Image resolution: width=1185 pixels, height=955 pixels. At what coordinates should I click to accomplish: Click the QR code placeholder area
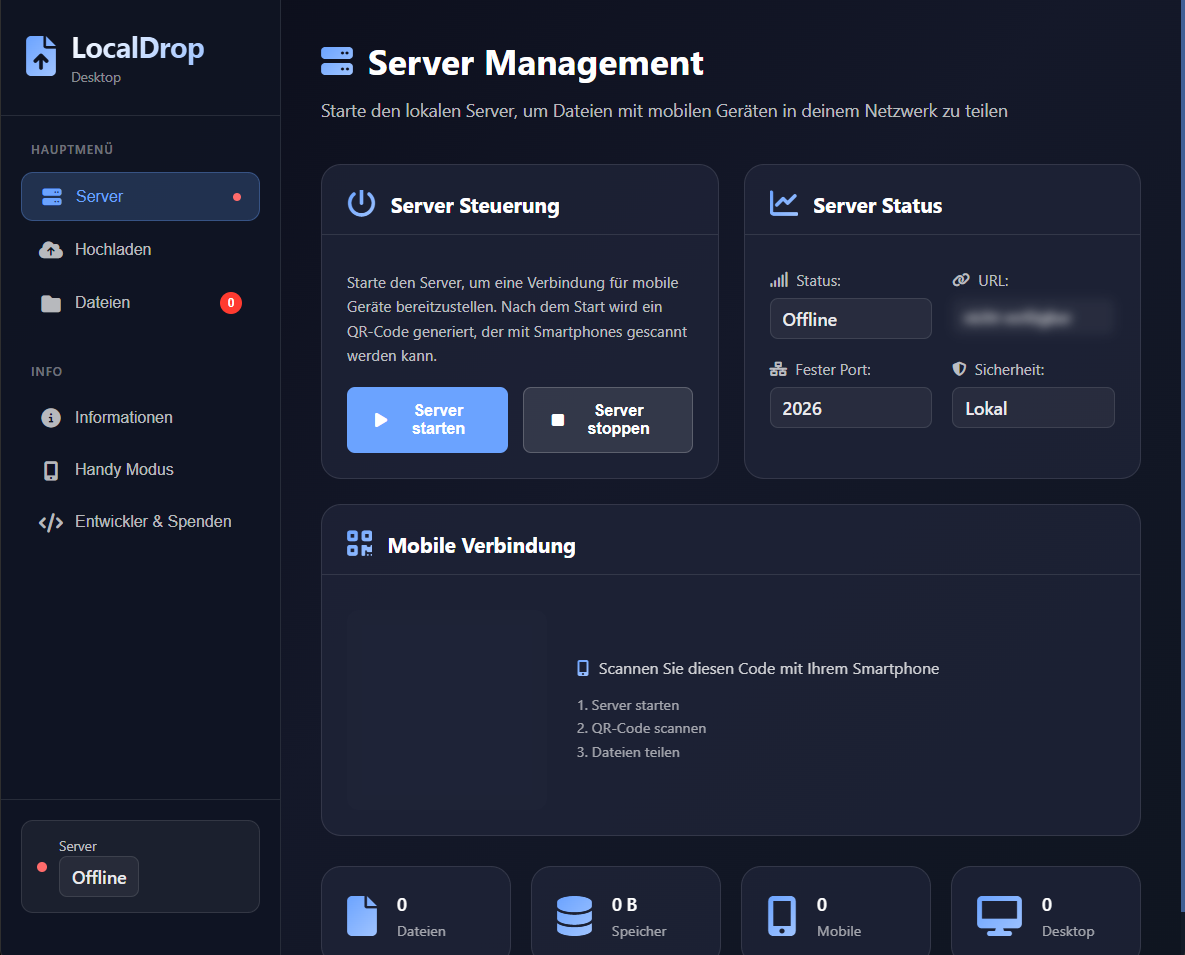[x=446, y=710]
